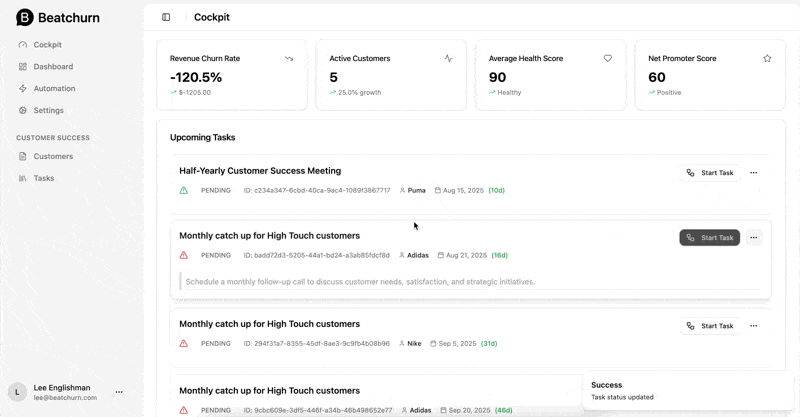Click the Average Health Score heart icon
The width and height of the screenshot is (800, 417).
608,59
